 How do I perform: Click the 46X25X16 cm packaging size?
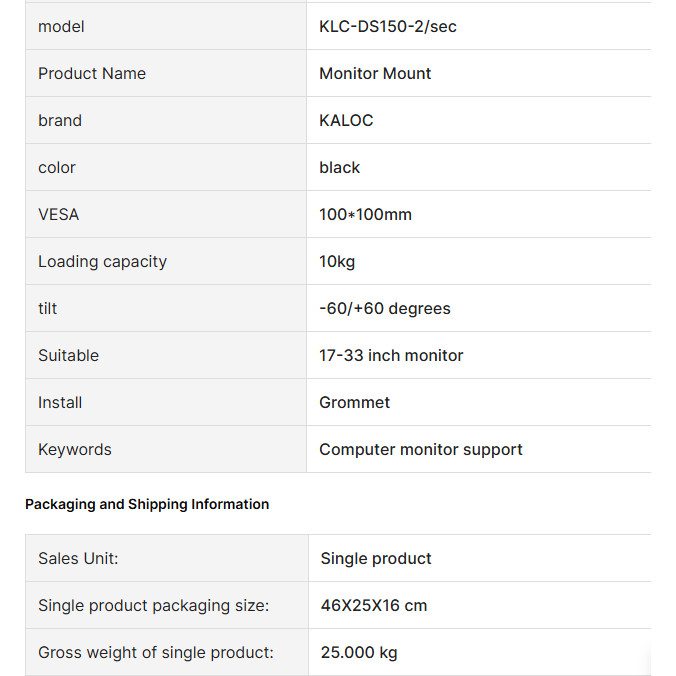(x=374, y=606)
